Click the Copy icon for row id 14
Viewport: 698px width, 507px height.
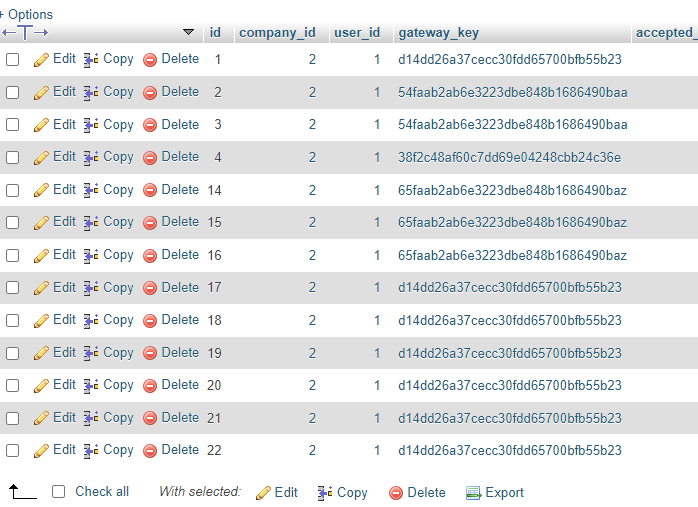(91, 191)
